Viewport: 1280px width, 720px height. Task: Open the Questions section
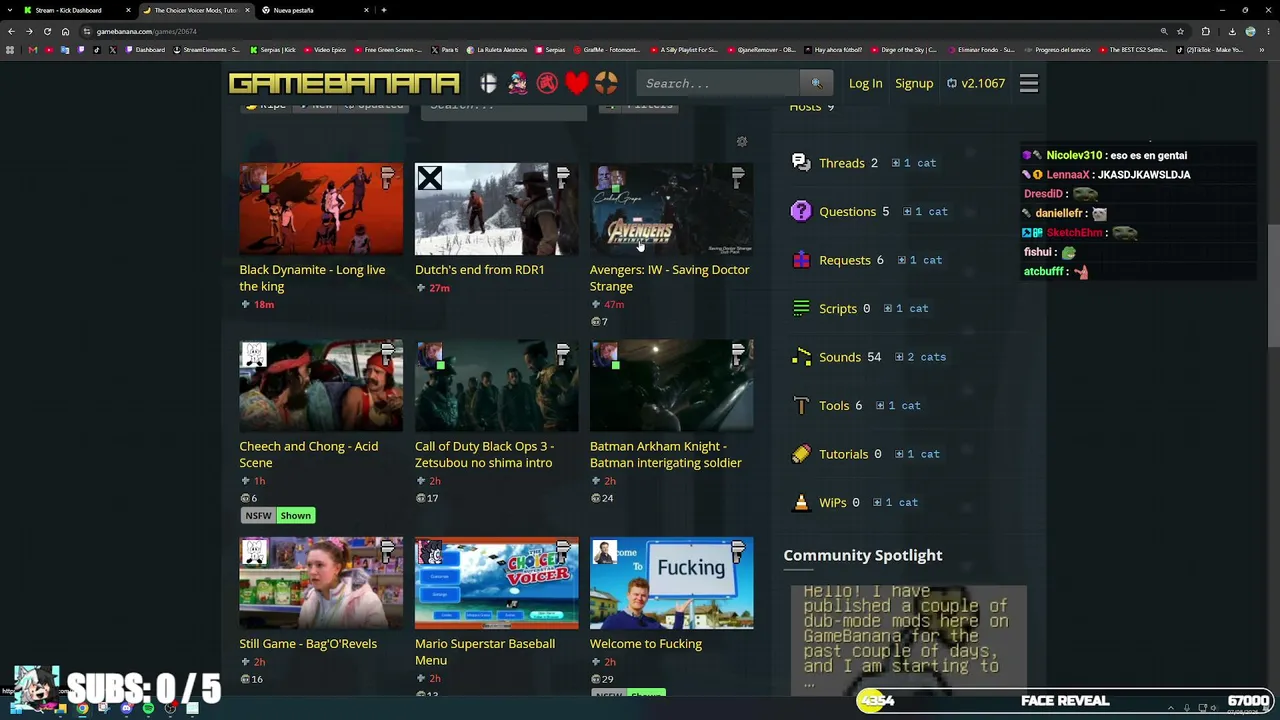click(847, 211)
